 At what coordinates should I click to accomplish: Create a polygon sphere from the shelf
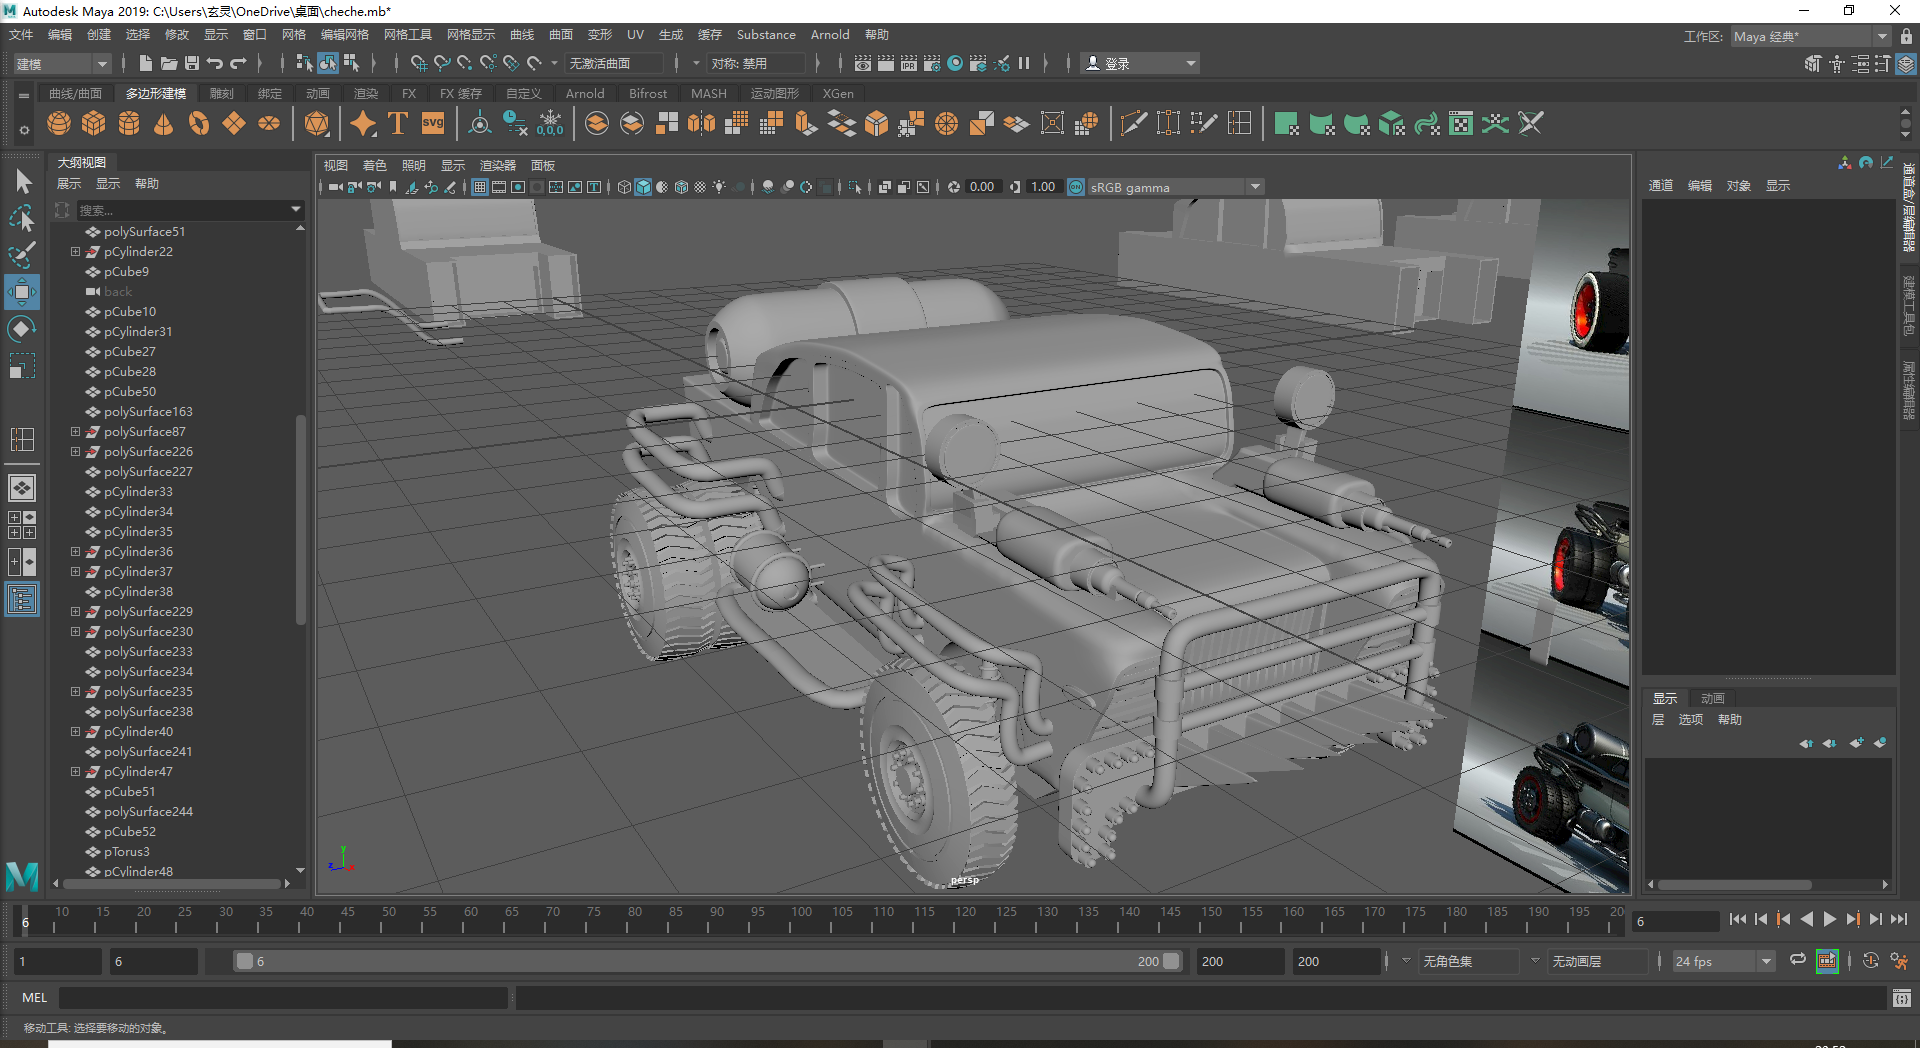pos(59,123)
